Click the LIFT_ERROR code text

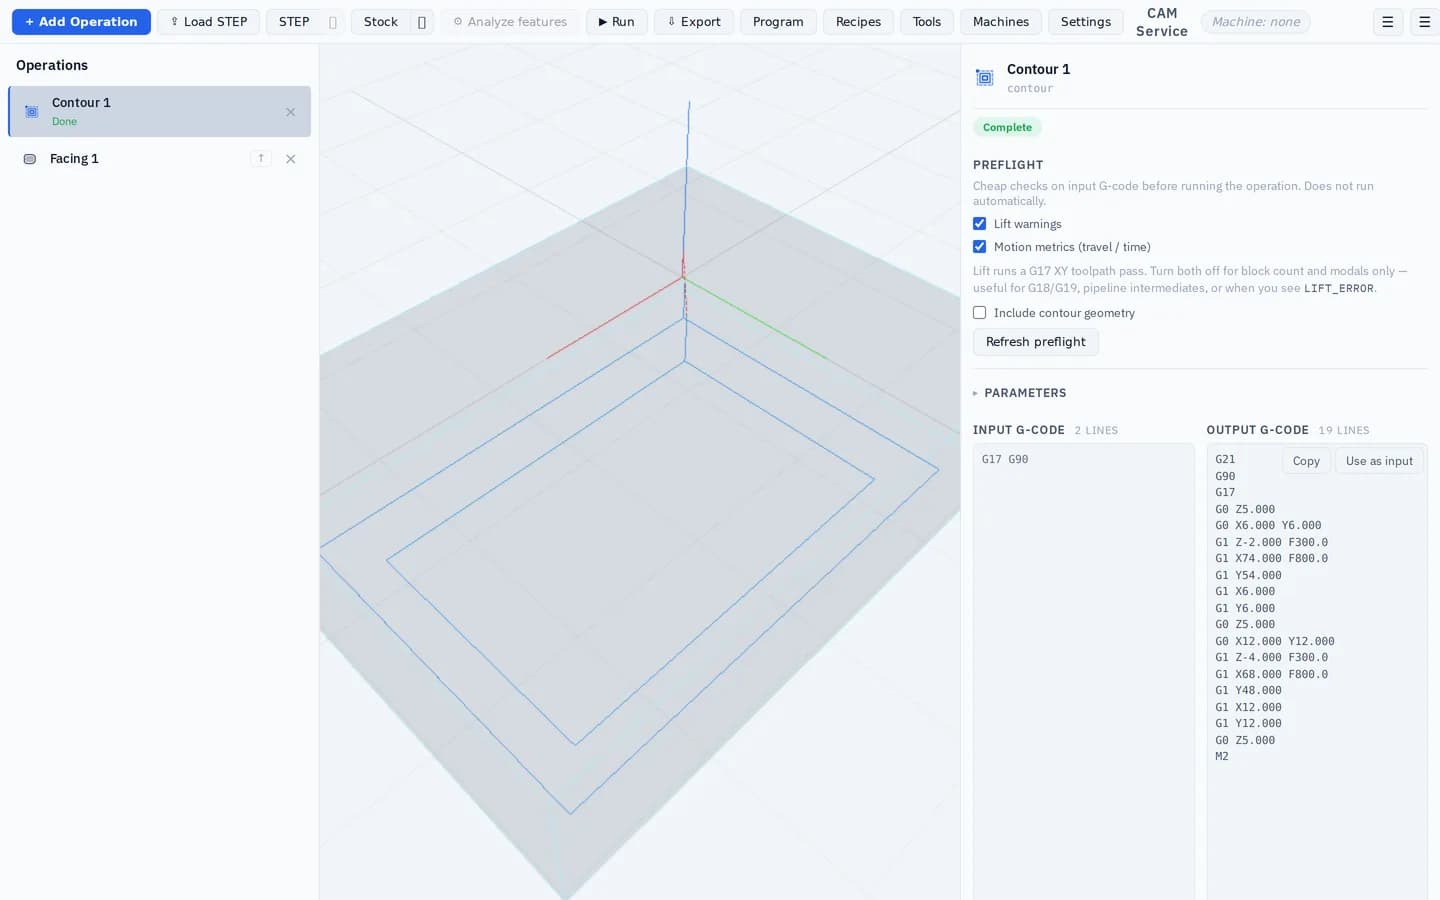coord(1339,288)
